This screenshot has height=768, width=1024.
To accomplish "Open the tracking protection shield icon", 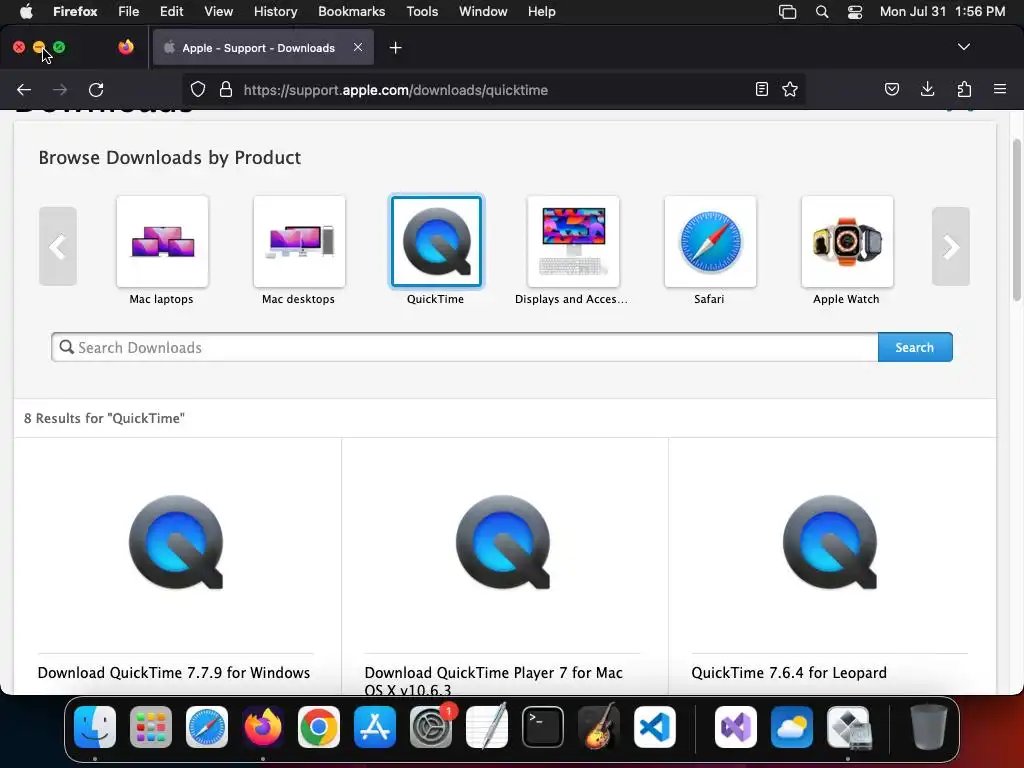I will [198, 89].
